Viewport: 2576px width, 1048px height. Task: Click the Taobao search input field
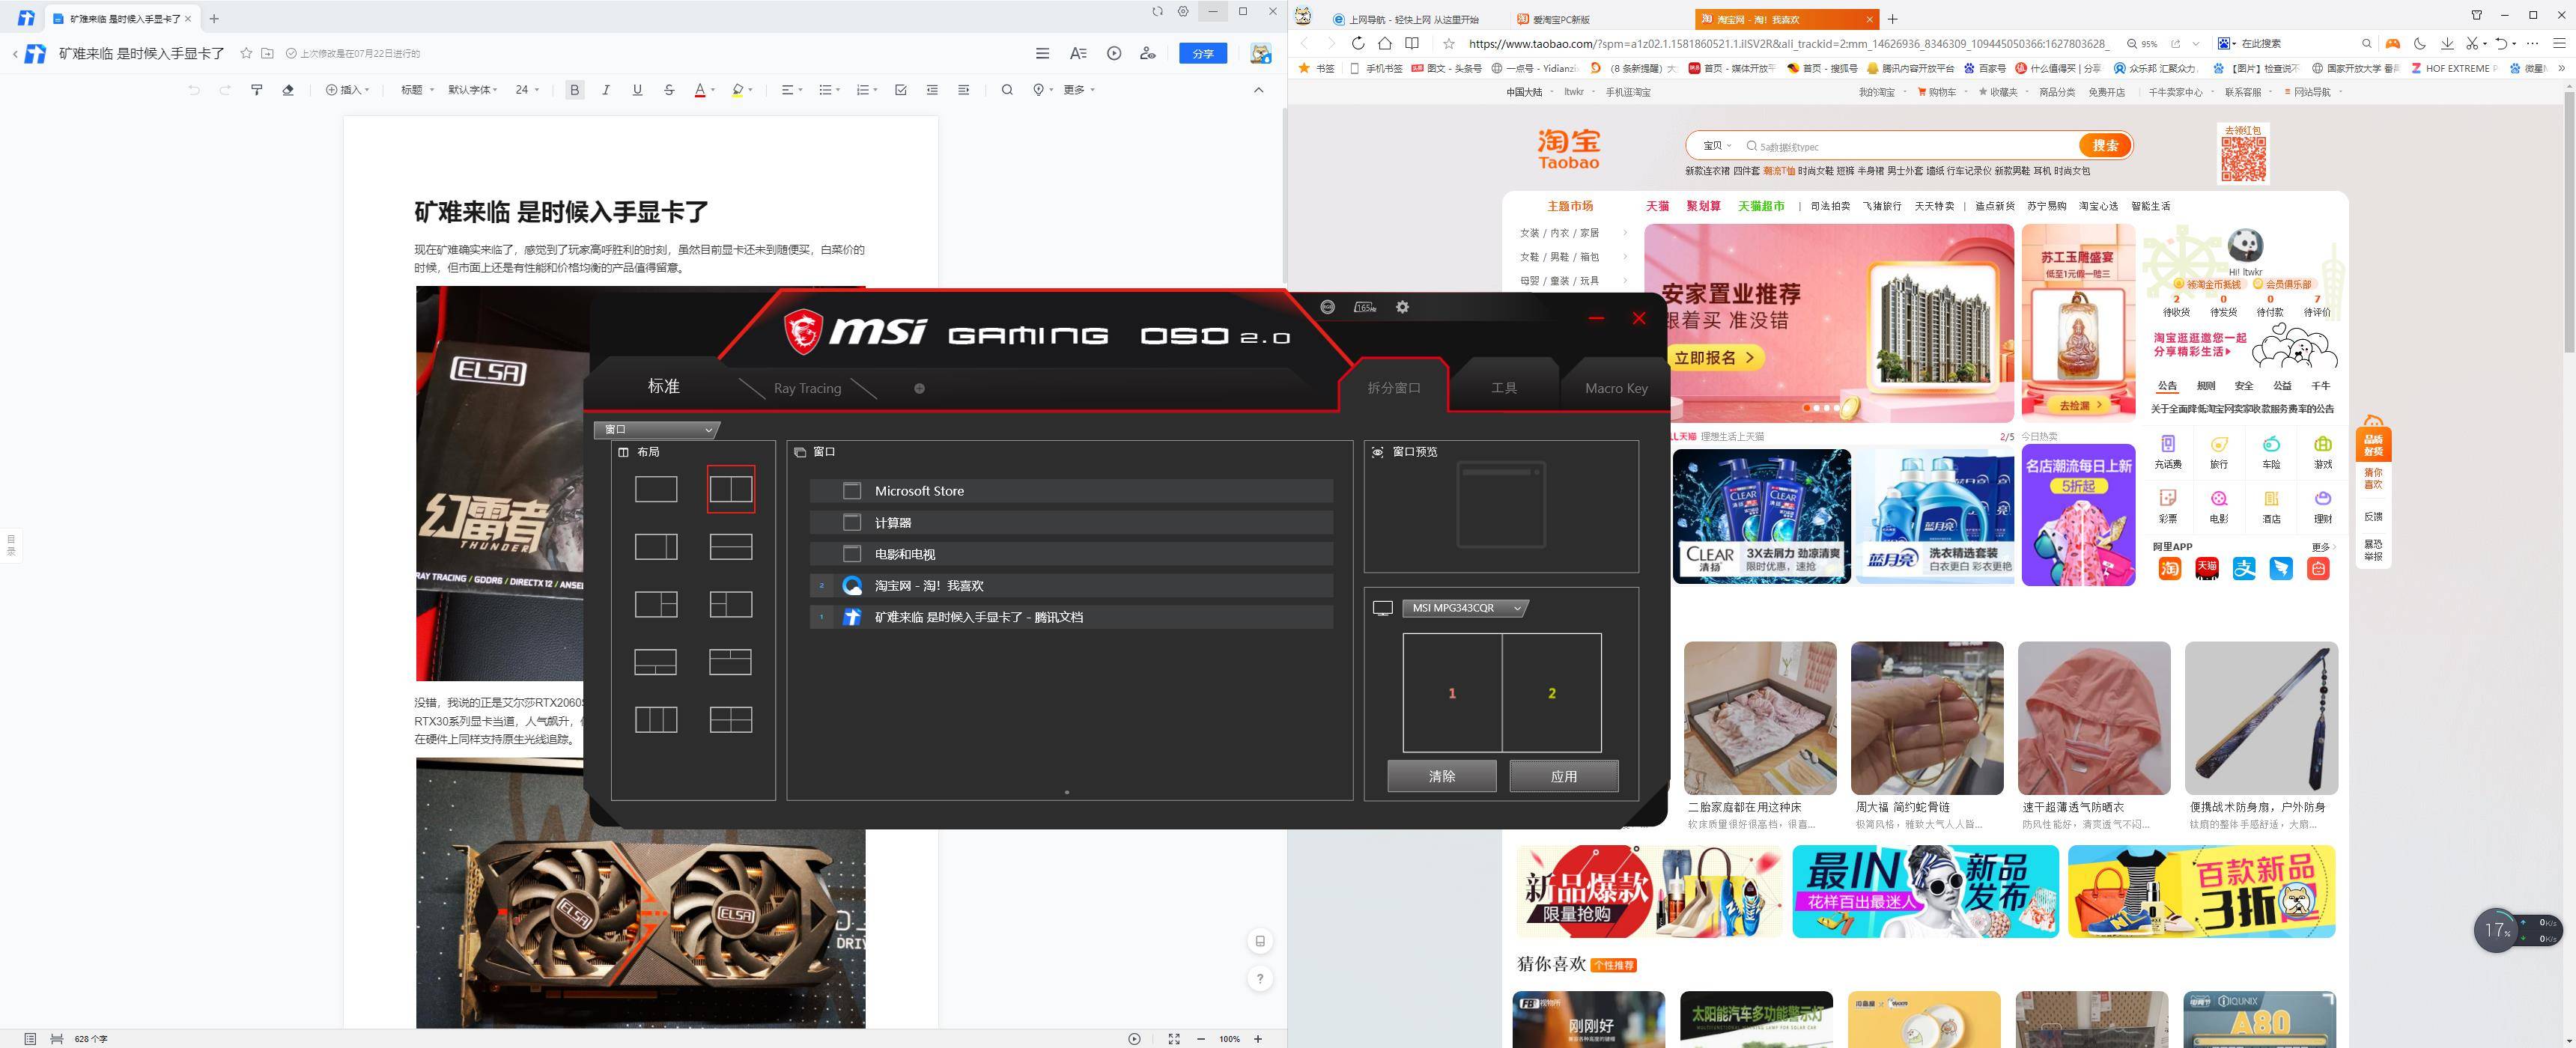pos(1910,146)
